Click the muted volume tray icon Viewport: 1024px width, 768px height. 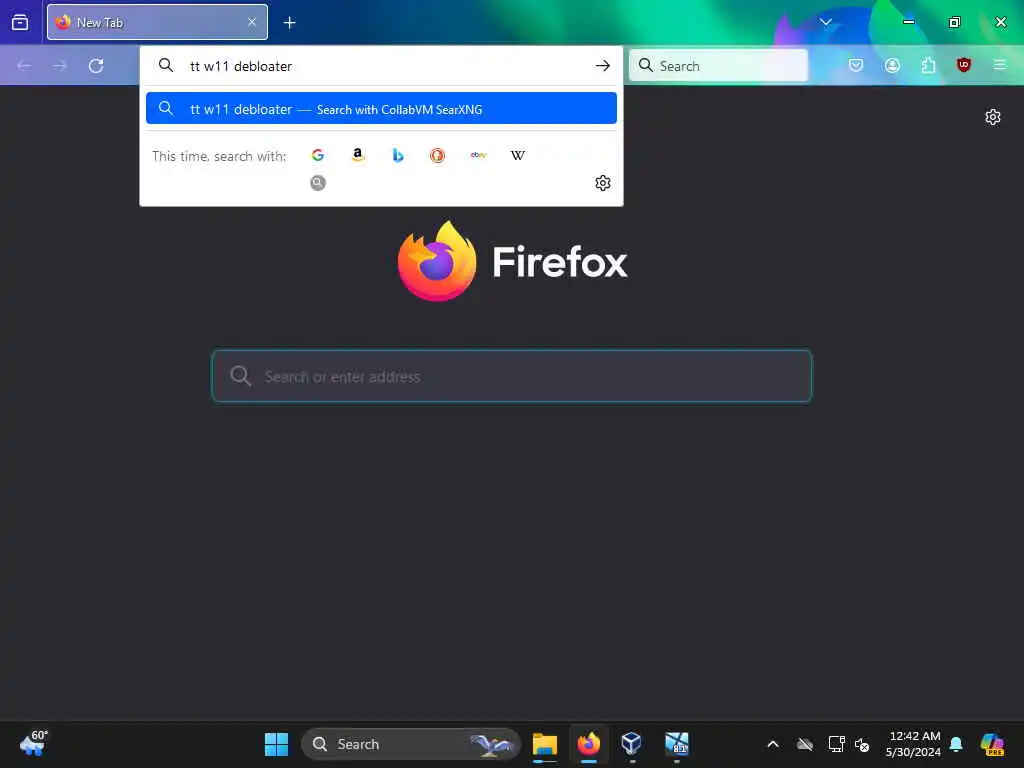point(862,744)
